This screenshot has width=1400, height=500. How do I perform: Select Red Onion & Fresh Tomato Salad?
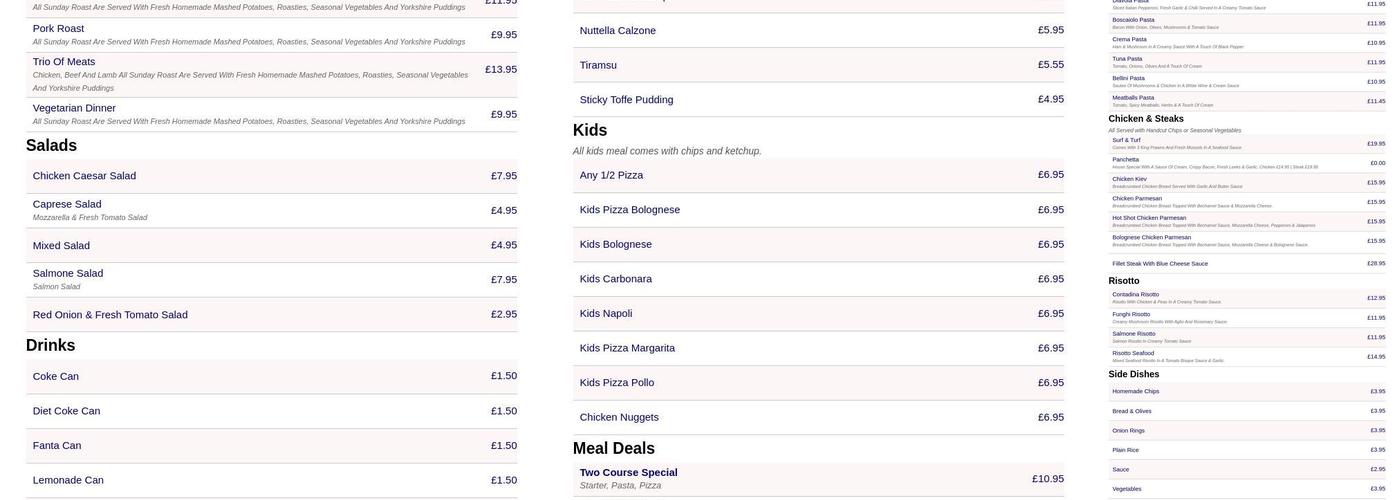(x=110, y=315)
